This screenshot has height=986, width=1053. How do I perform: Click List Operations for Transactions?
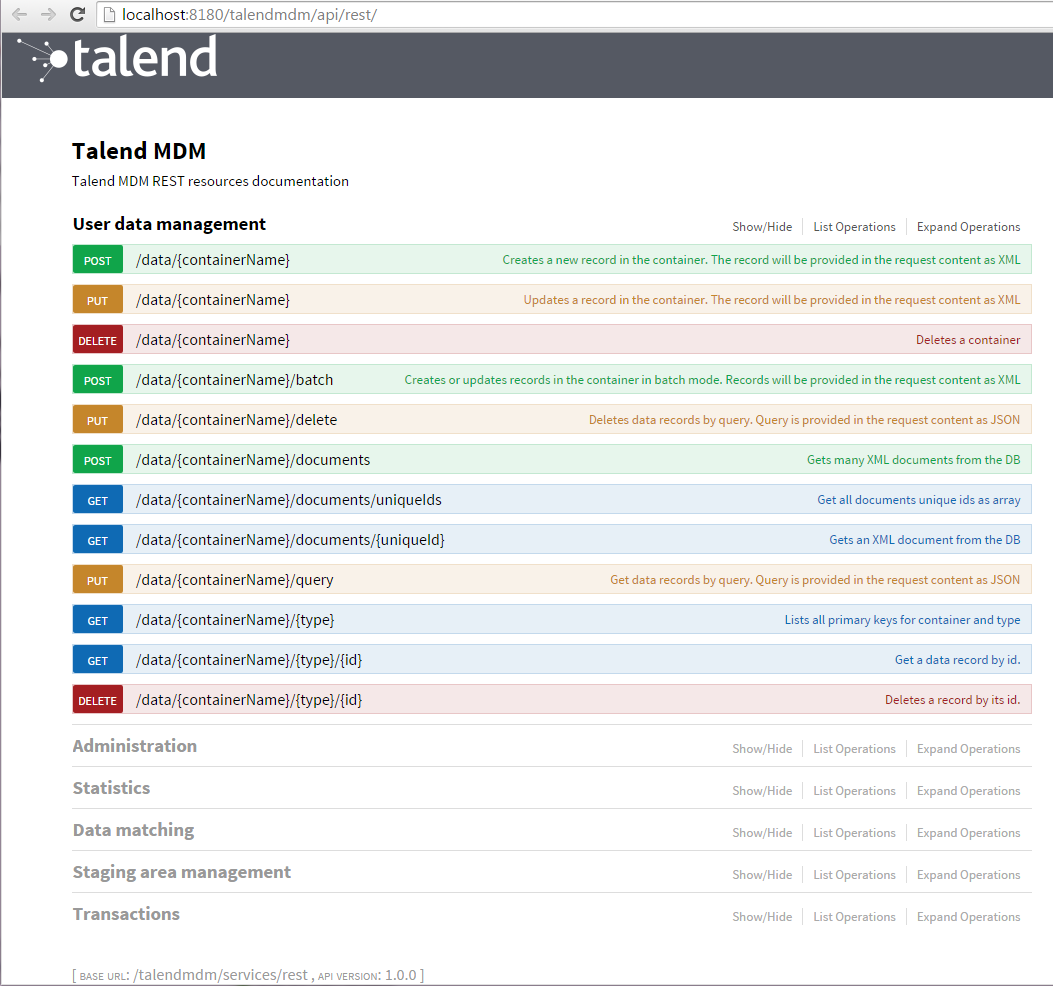coord(854,917)
